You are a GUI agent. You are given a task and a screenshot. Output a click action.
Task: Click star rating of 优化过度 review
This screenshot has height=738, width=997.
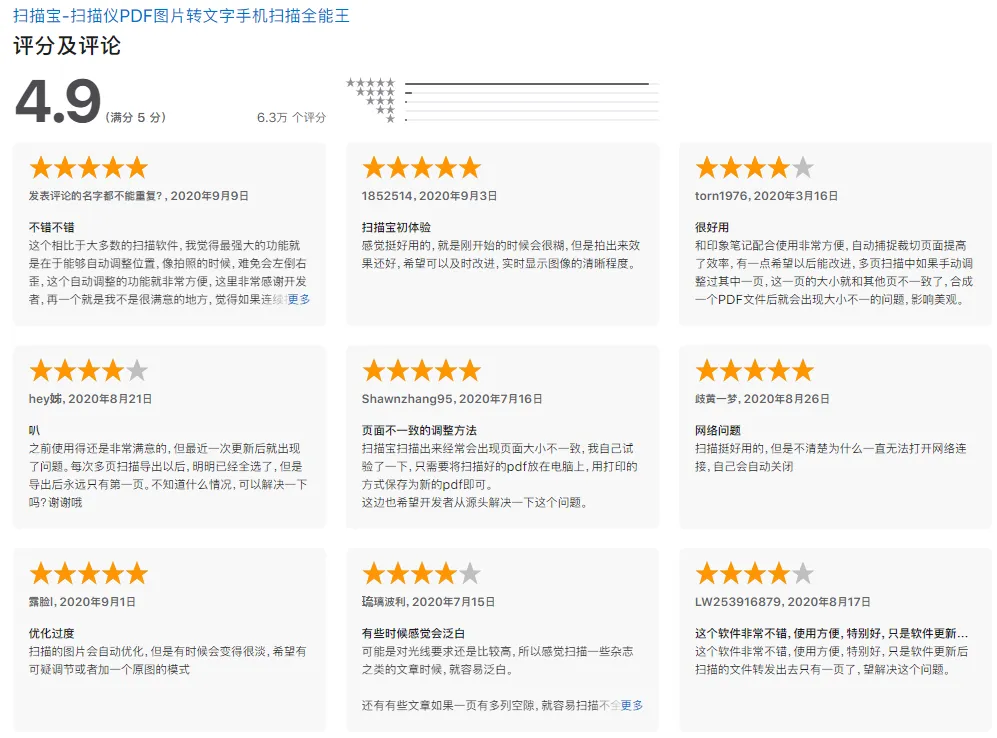(x=88, y=574)
